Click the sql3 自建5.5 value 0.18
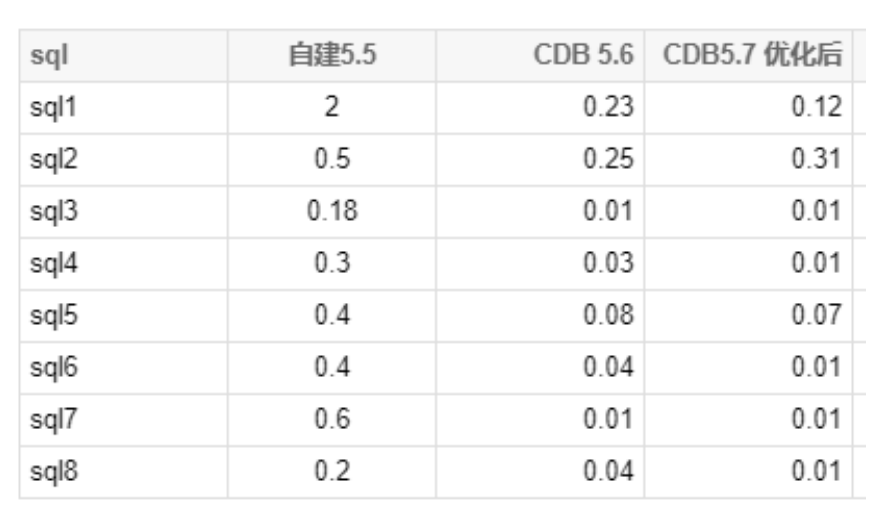 332,211
